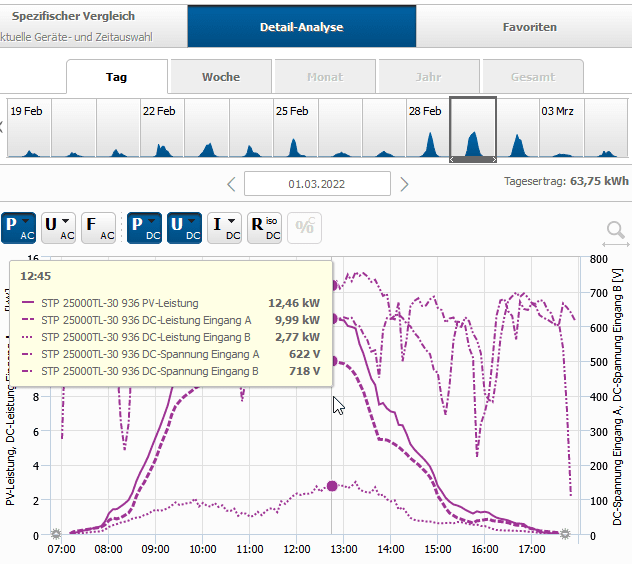
Task: Select the Woche period tab
Action: coord(221,77)
